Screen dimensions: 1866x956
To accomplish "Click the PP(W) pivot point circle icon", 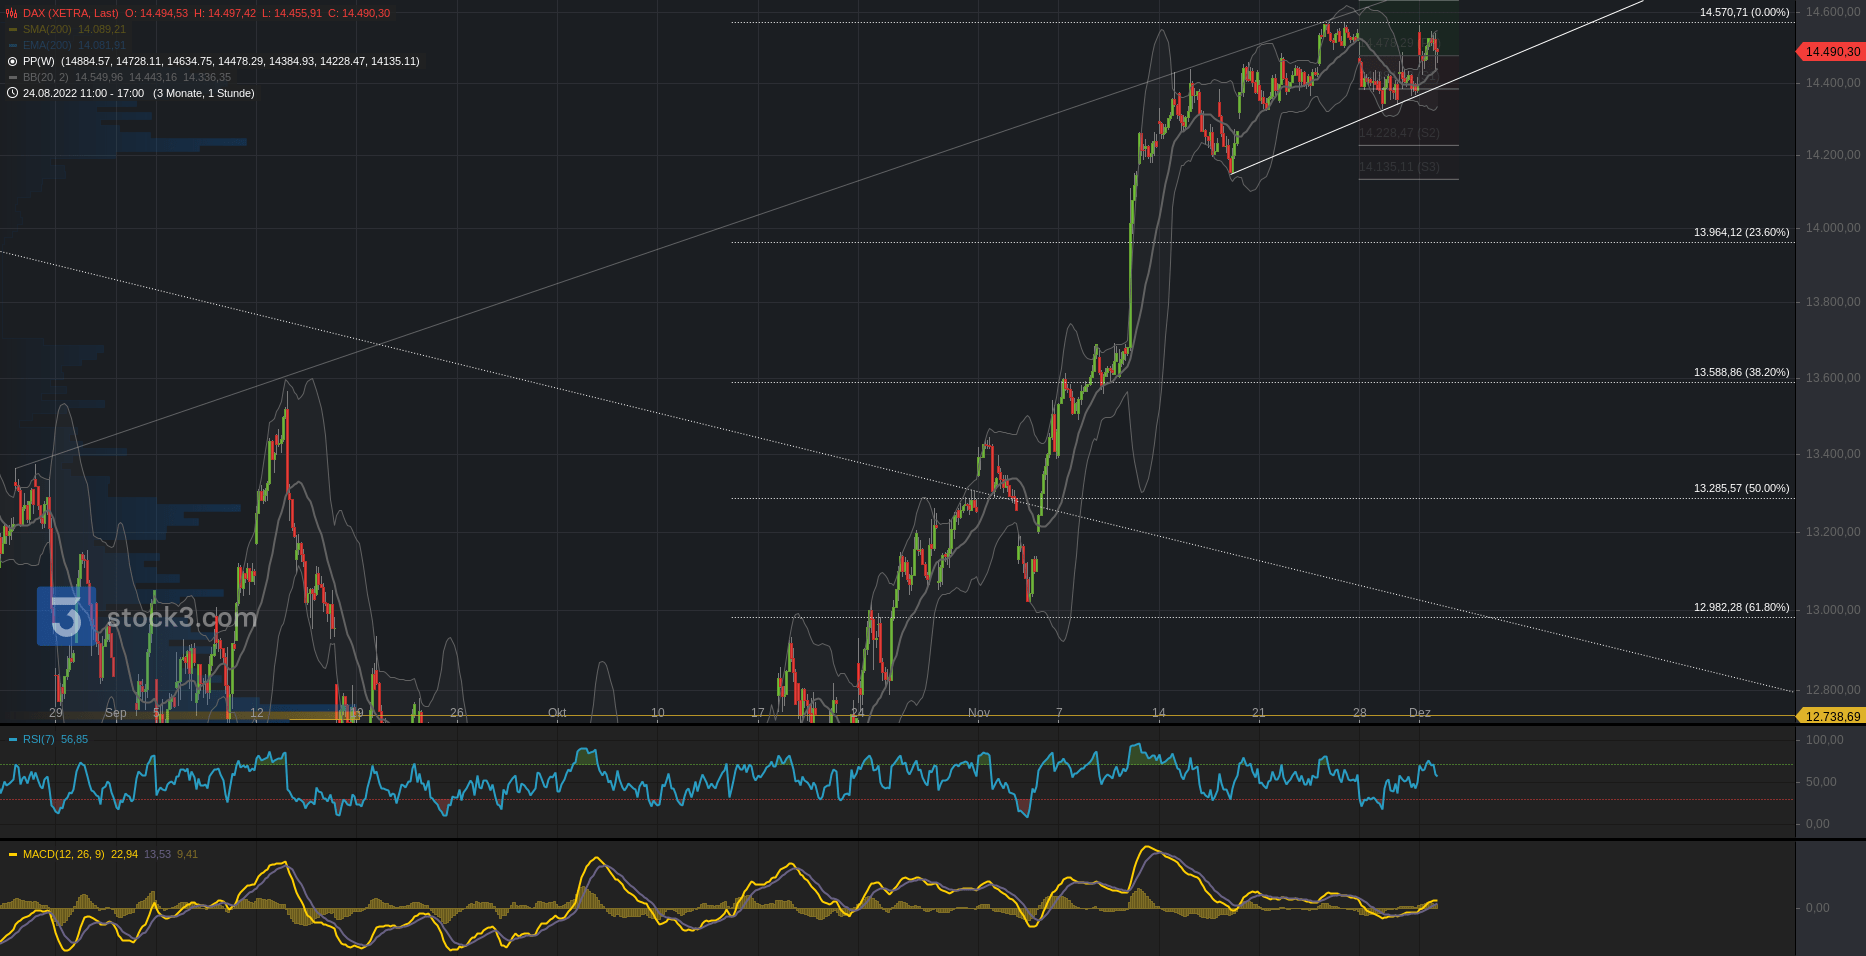I will (x=12, y=61).
